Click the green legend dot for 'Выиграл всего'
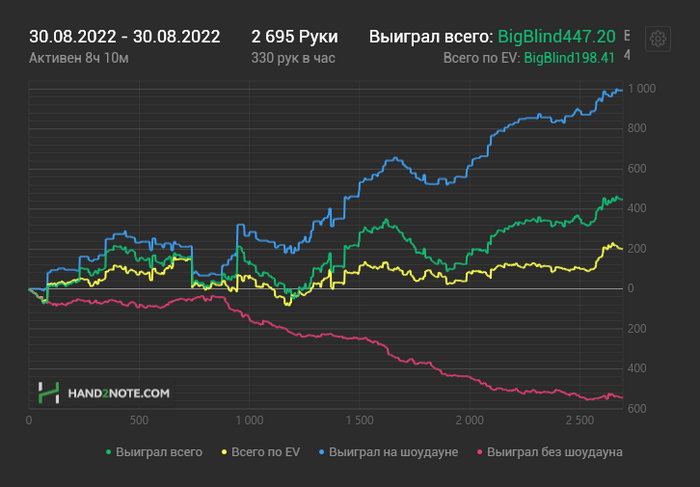This screenshot has width=700, height=487. click(x=108, y=452)
